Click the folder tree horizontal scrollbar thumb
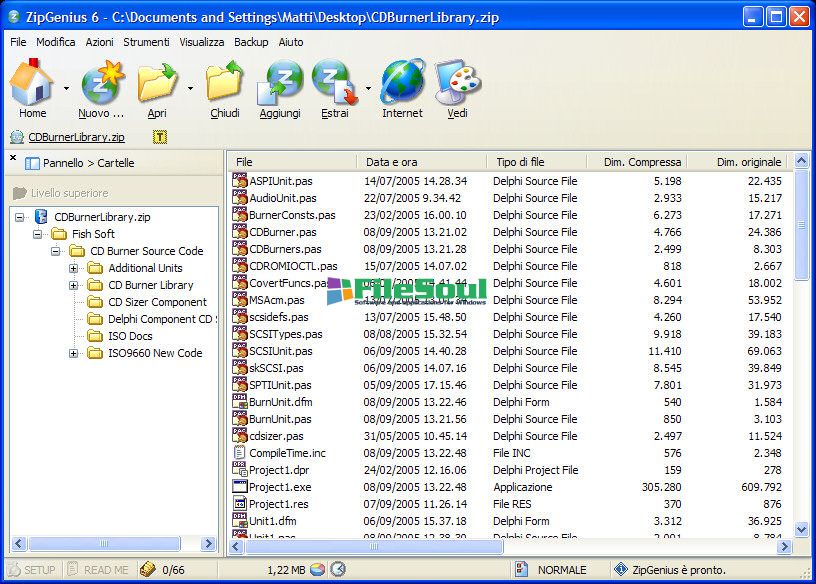The image size is (816, 584). point(104,544)
